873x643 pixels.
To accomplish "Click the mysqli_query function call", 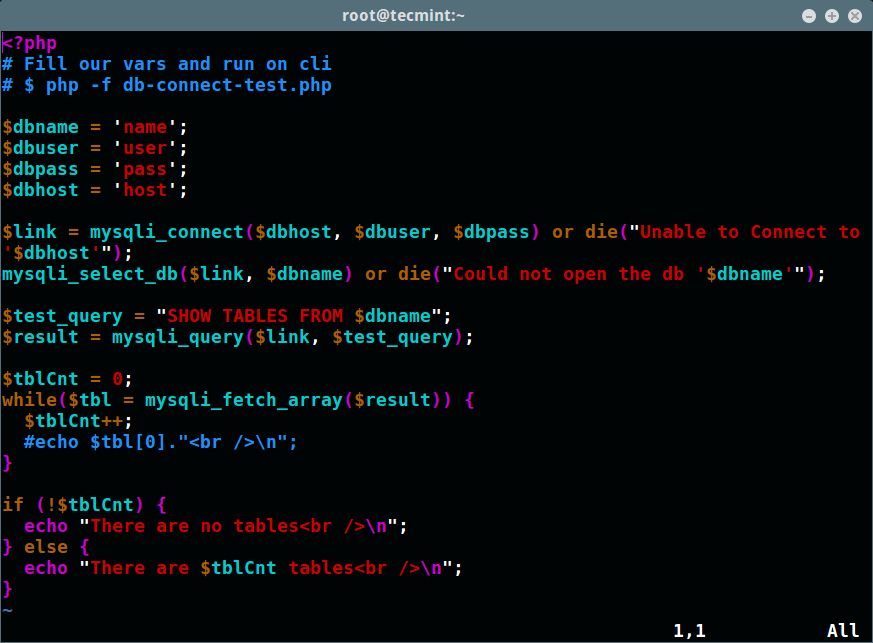I will point(178,337).
